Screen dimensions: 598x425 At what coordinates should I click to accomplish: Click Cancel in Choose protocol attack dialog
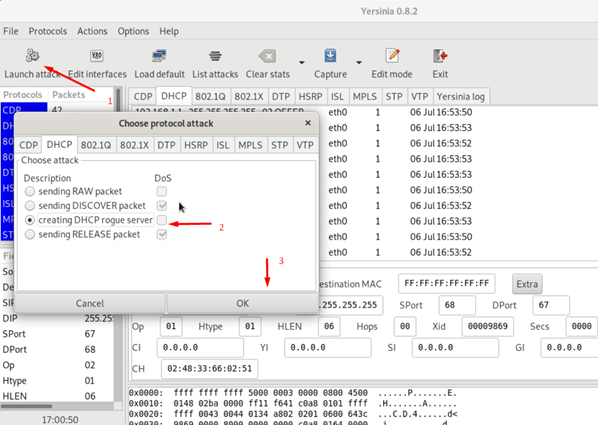(90, 303)
